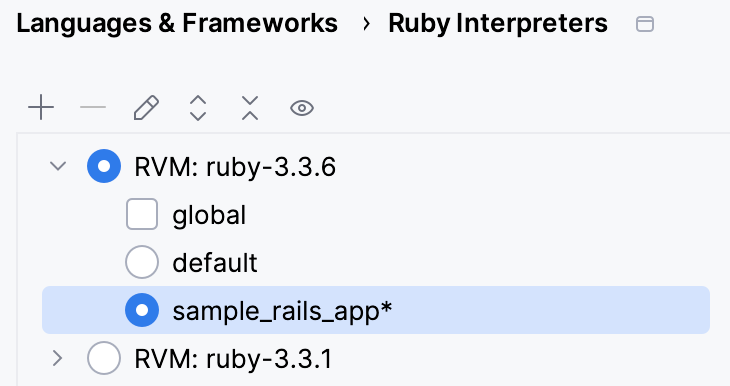Highlight the RVM: ruby-3.3.1 tree row label
The image size is (730, 386).
(233, 359)
